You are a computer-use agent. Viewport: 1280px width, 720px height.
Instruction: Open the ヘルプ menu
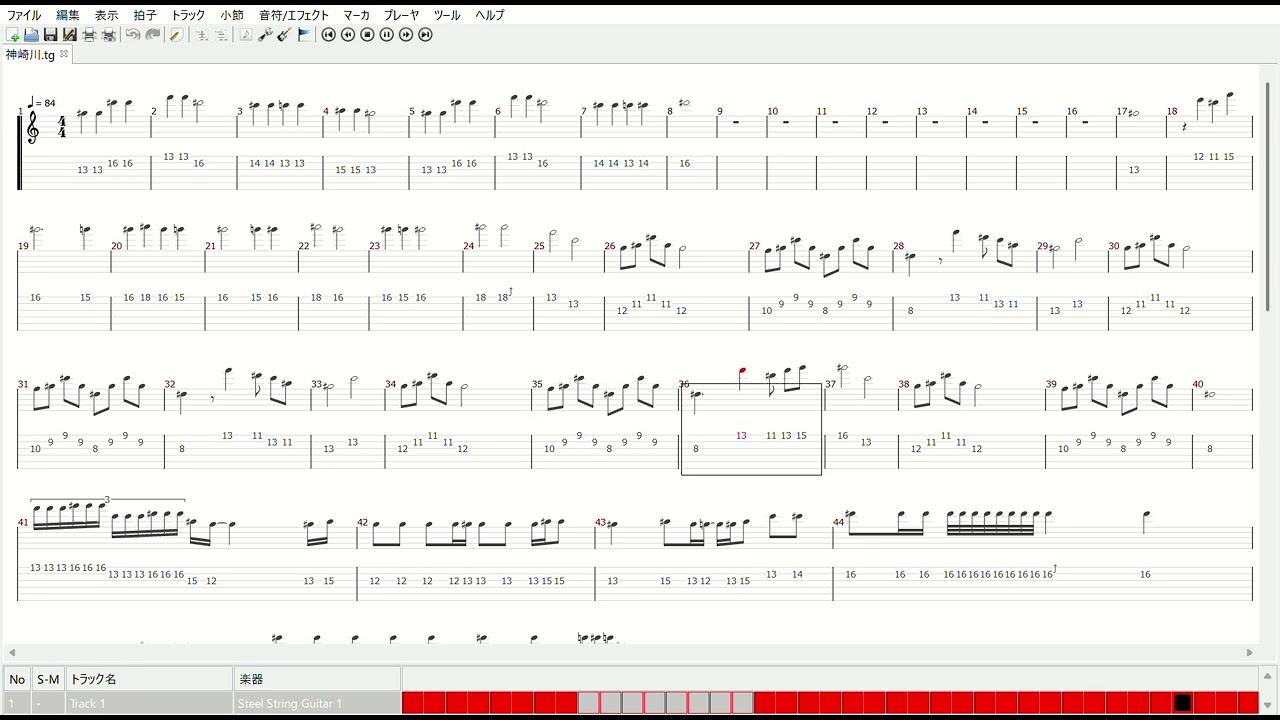[x=490, y=15]
